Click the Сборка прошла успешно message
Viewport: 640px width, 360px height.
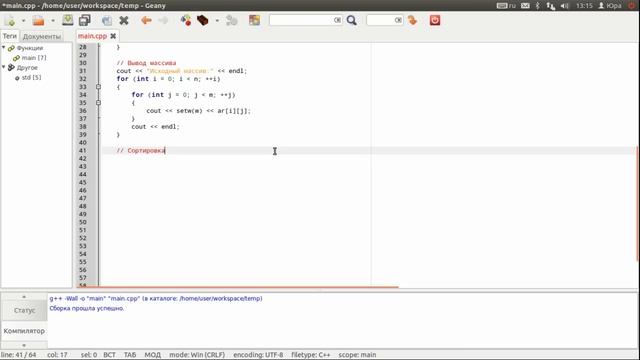87,308
